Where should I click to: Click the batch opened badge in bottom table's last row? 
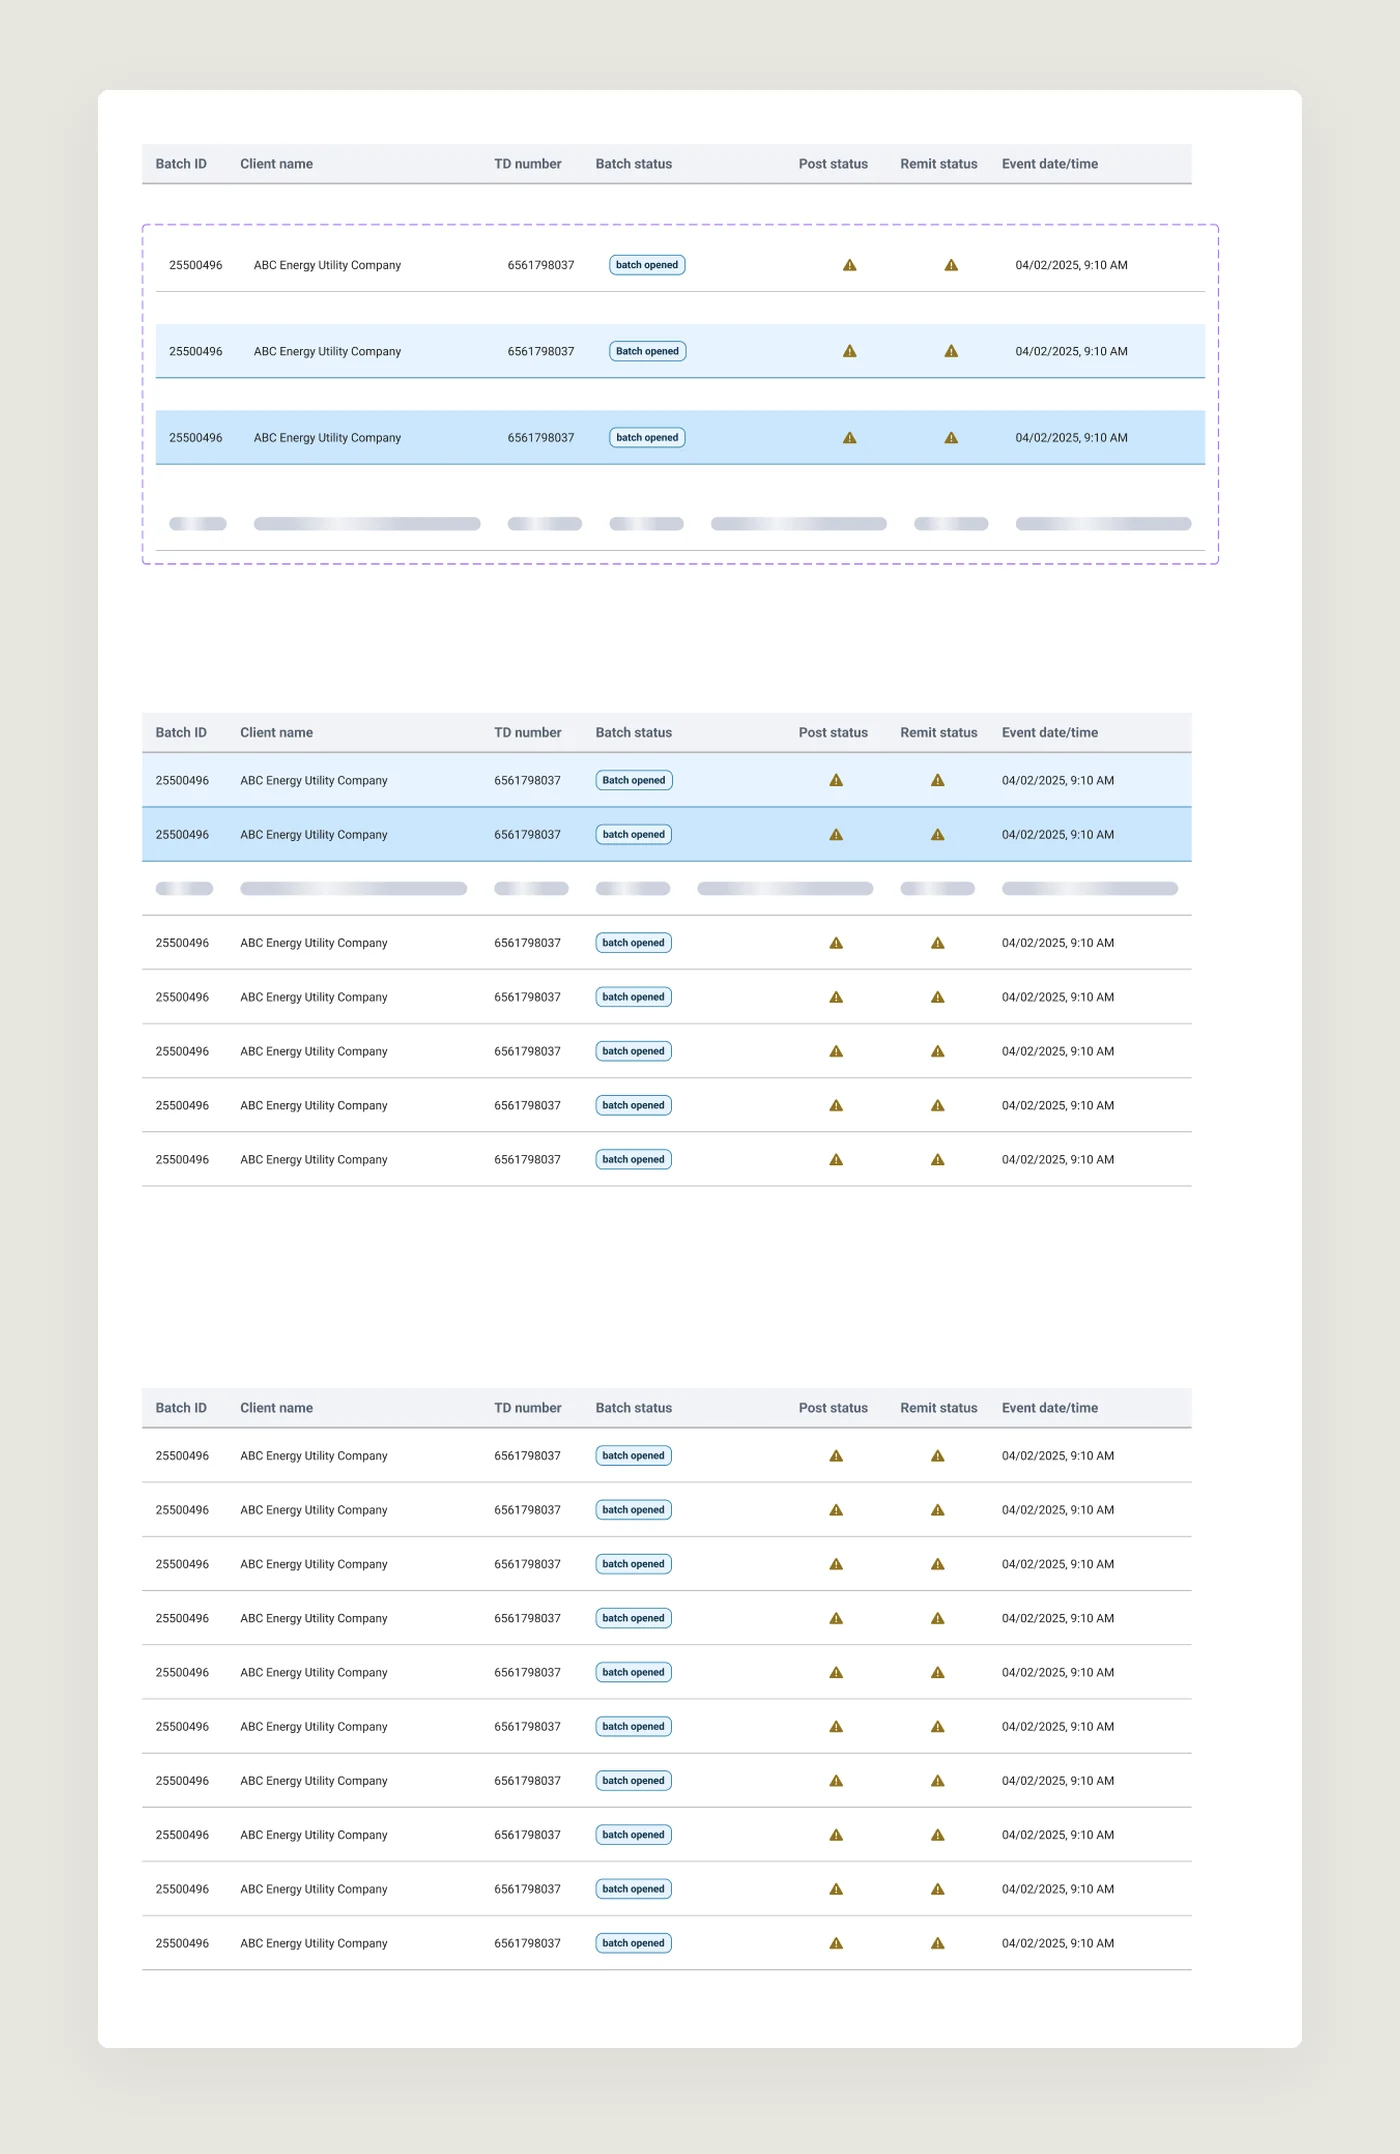[634, 1943]
